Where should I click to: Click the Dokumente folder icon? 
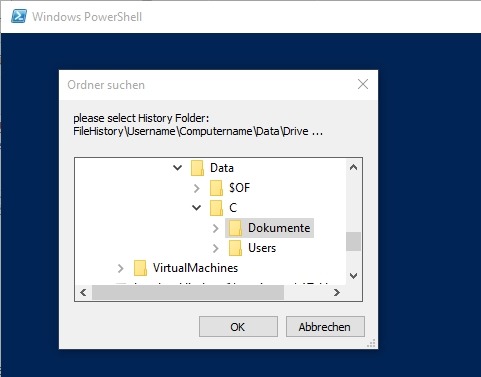(235, 228)
